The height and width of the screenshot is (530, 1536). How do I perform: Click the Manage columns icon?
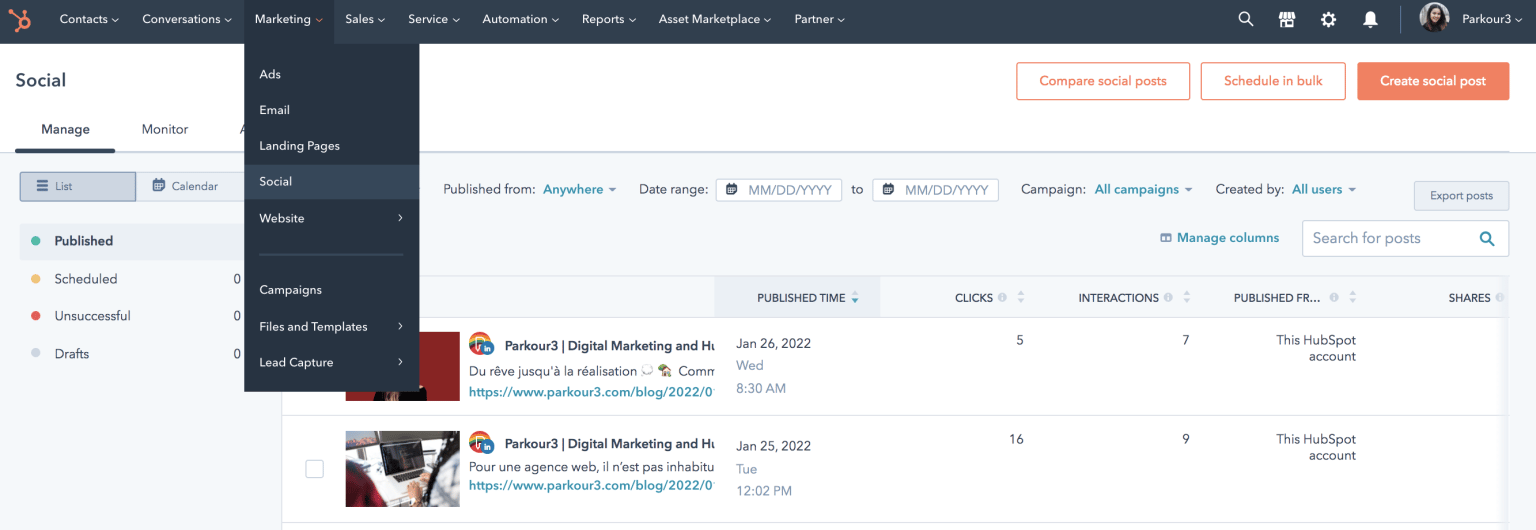coord(1165,238)
